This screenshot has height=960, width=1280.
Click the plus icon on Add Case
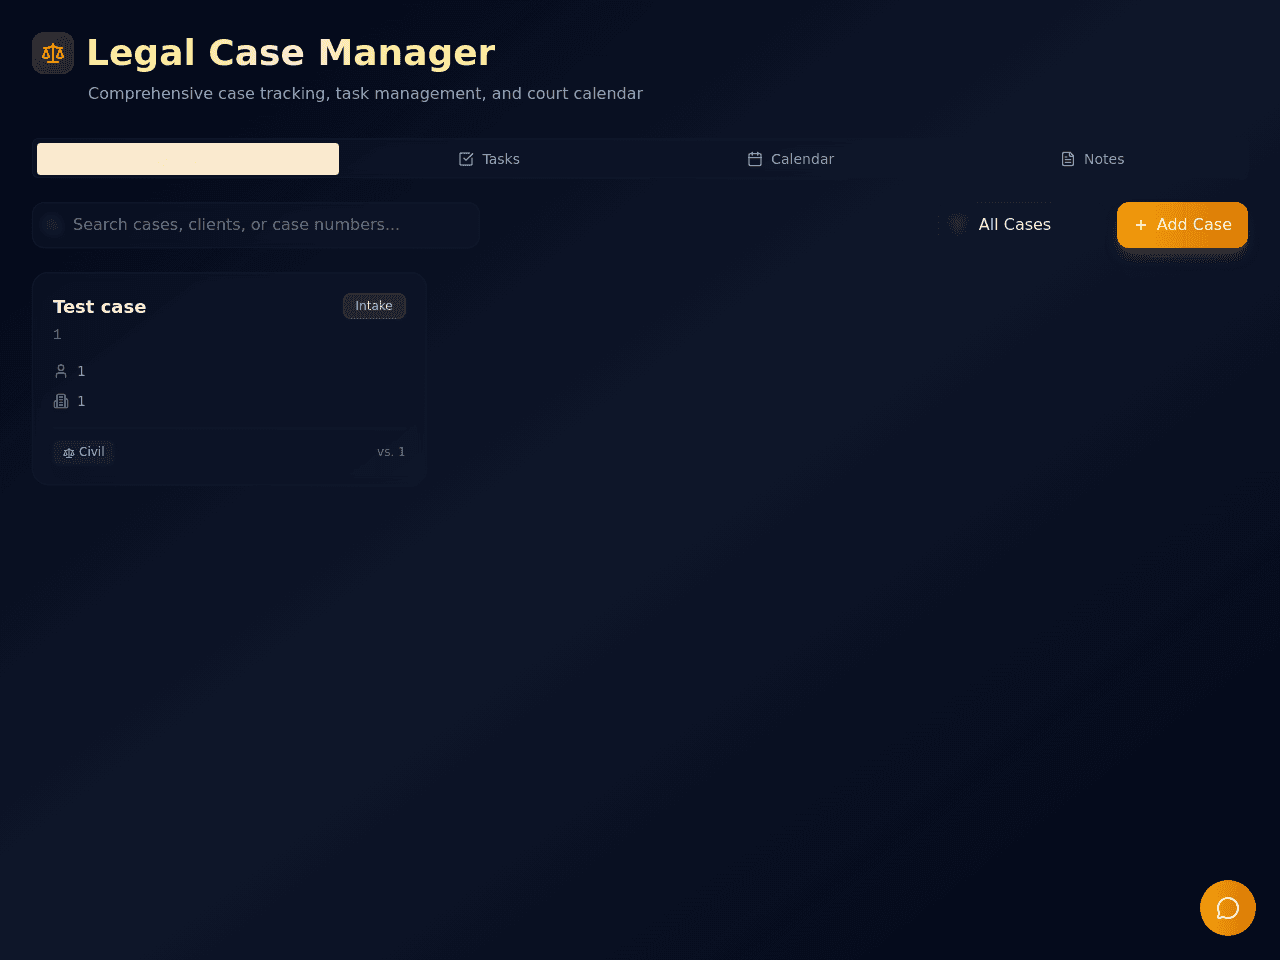click(x=1141, y=225)
